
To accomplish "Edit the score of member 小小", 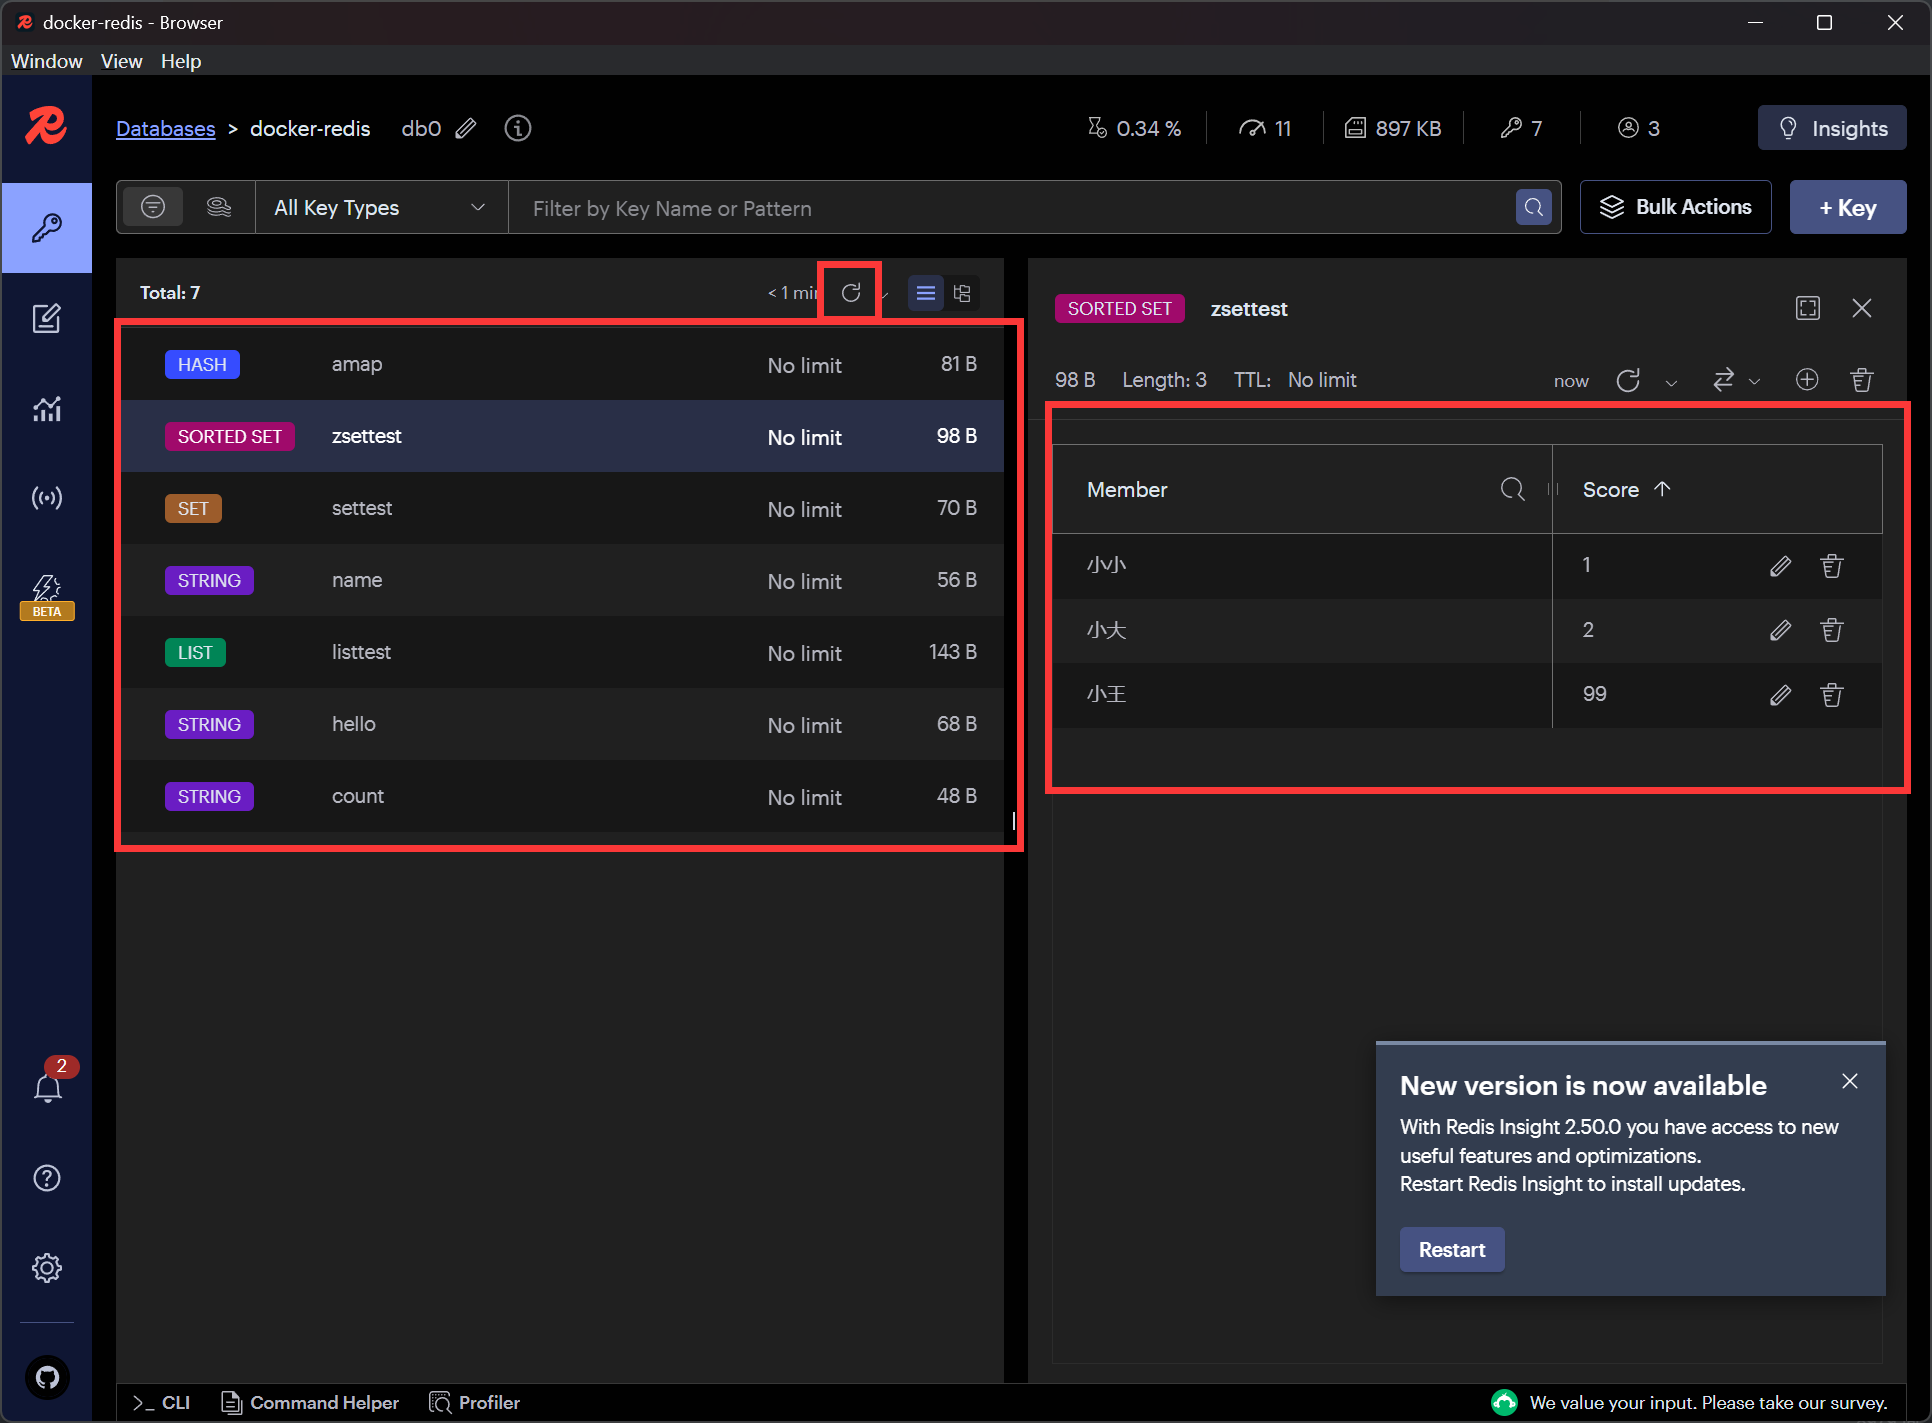I will pos(1780,566).
